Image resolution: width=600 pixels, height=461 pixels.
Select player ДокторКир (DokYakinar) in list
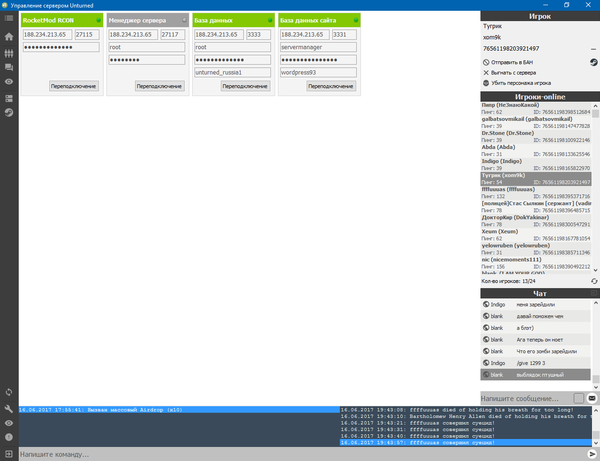tap(536, 221)
